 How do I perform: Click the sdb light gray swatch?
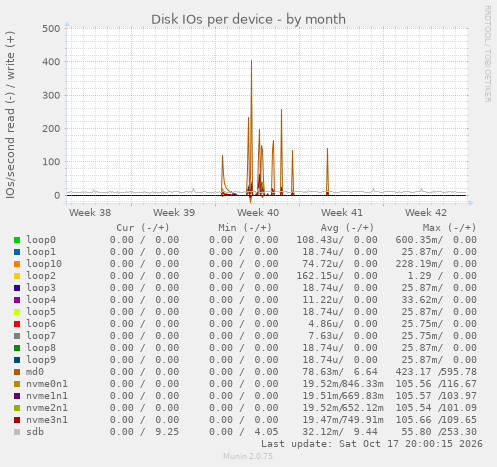coord(17,432)
